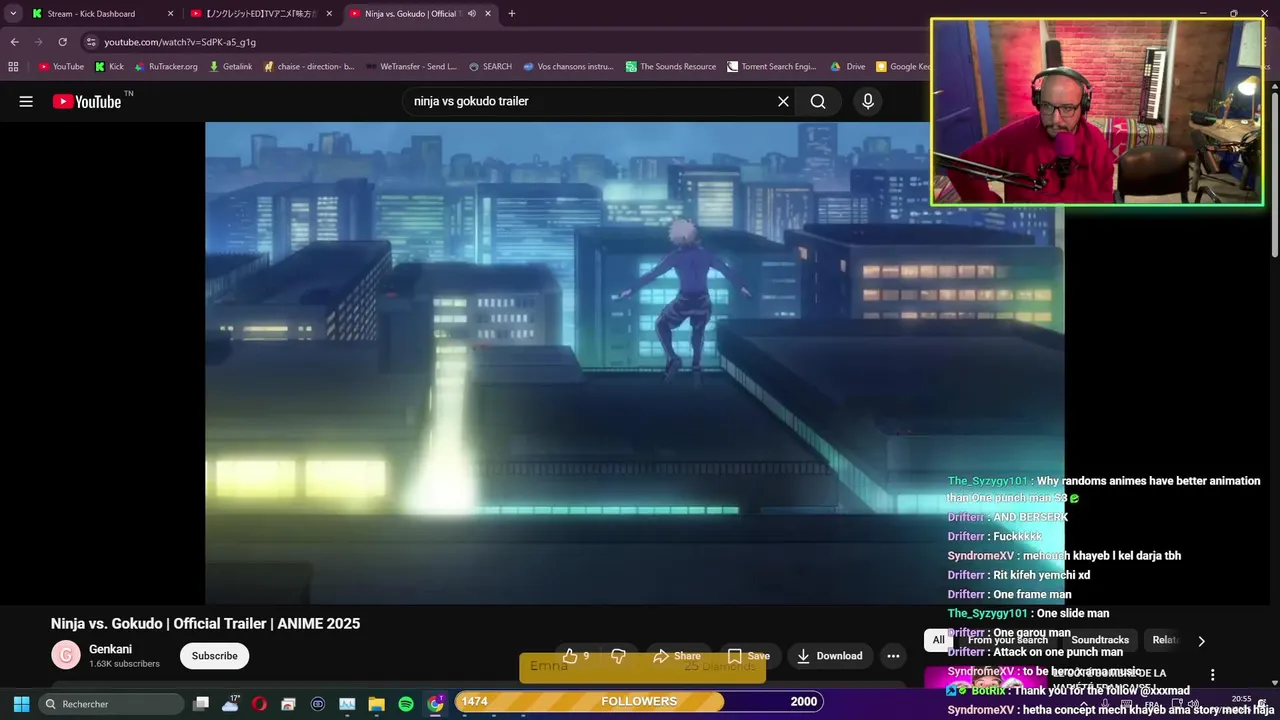1280x720 pixels.
Task: Open the WeTransfer bookmark
Action: coord(411,67)
